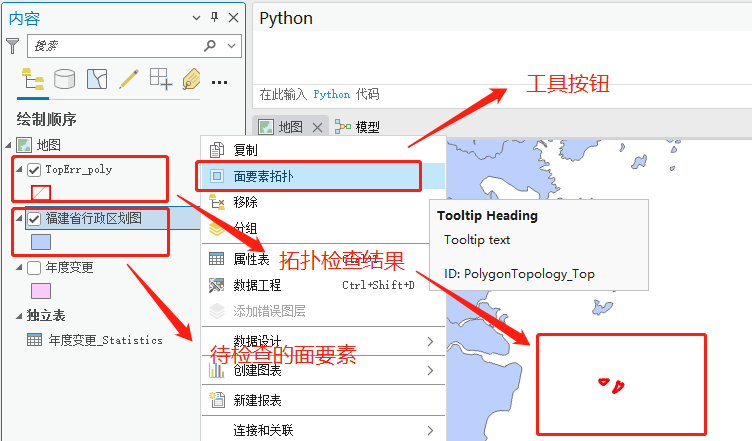Click the List By Data Source cylinder icon
752x441 pixels.
[x=64, y=79]
